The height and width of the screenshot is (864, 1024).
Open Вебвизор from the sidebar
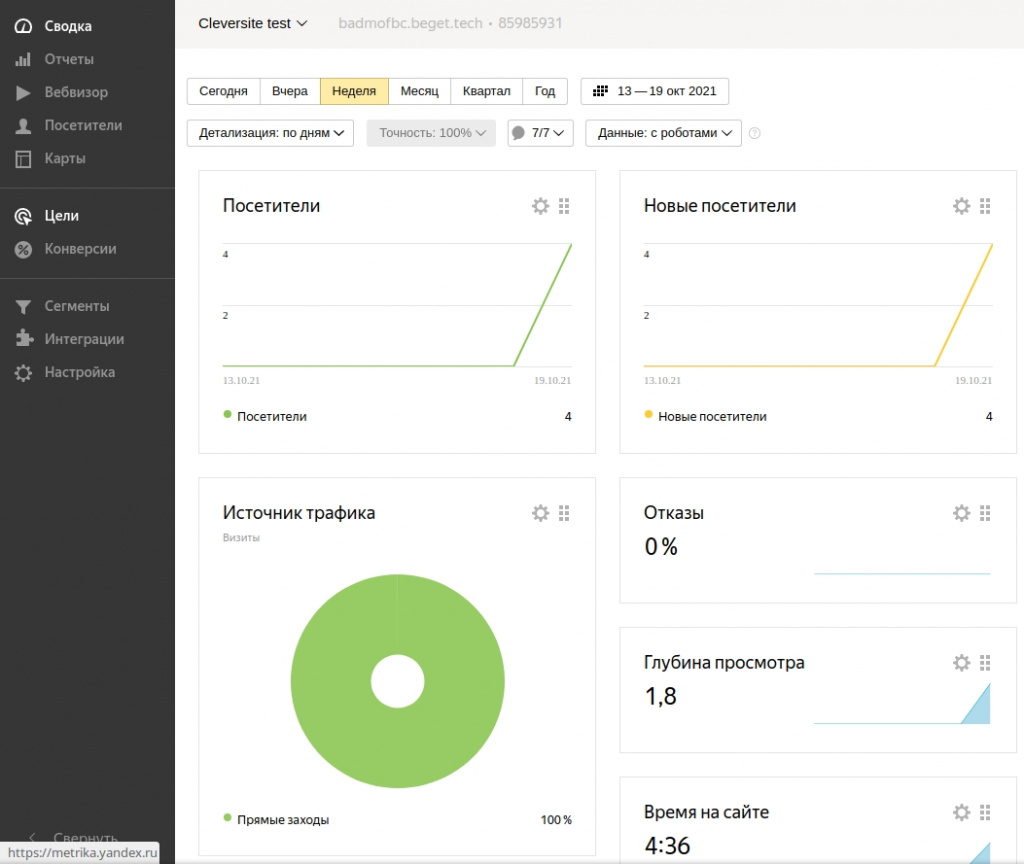click(75, 92)
